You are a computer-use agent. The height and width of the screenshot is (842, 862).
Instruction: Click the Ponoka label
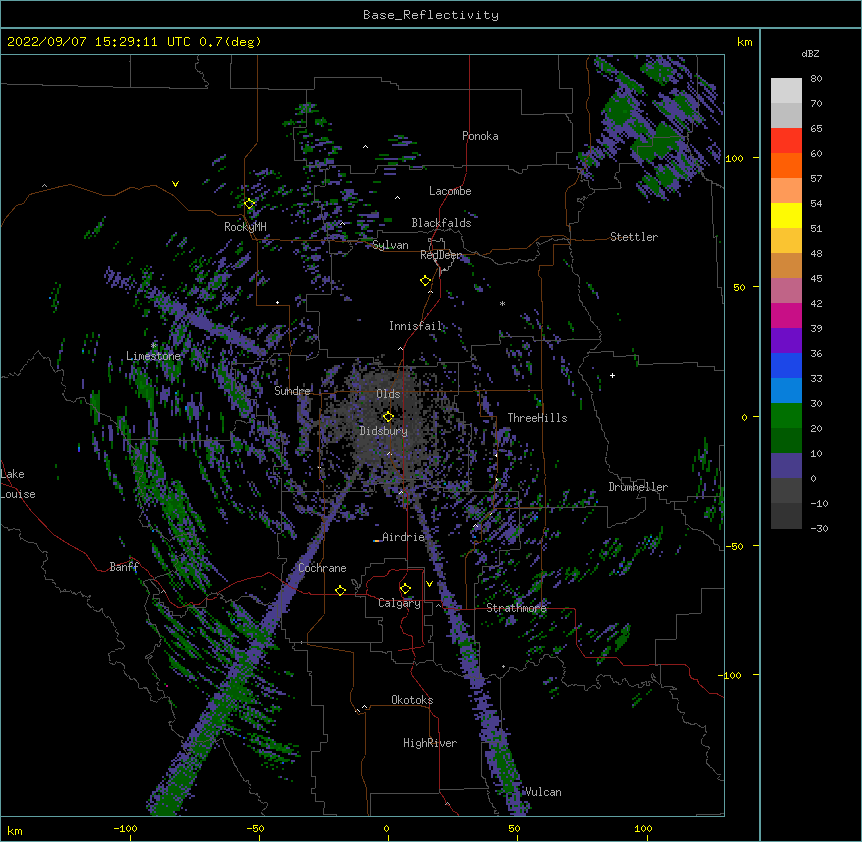(x=480, y=136)
